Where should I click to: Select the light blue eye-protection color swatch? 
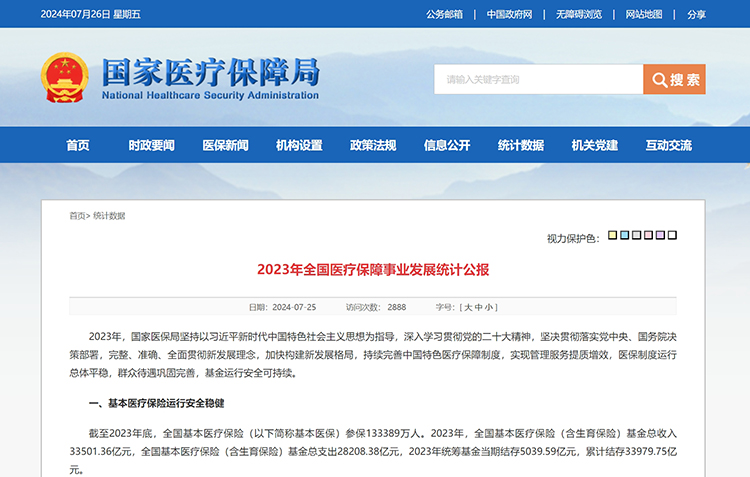pyautogui.click(x=624, y=235)
